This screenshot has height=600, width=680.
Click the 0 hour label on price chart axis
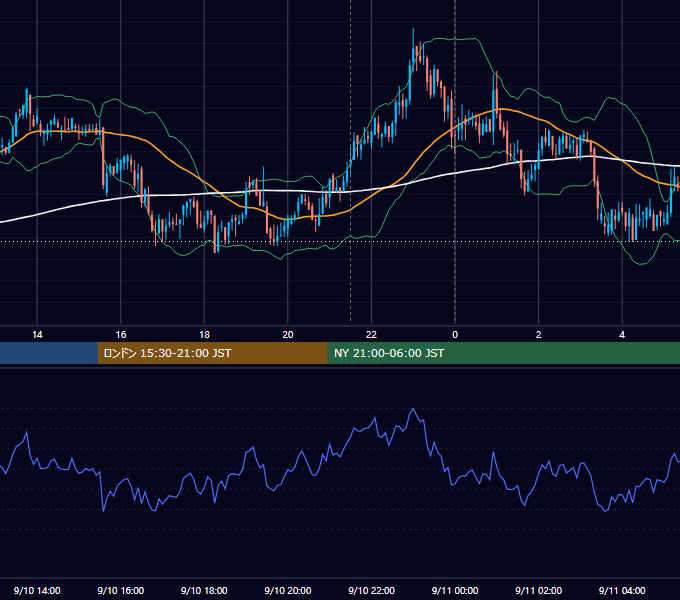tap(455, 335)
